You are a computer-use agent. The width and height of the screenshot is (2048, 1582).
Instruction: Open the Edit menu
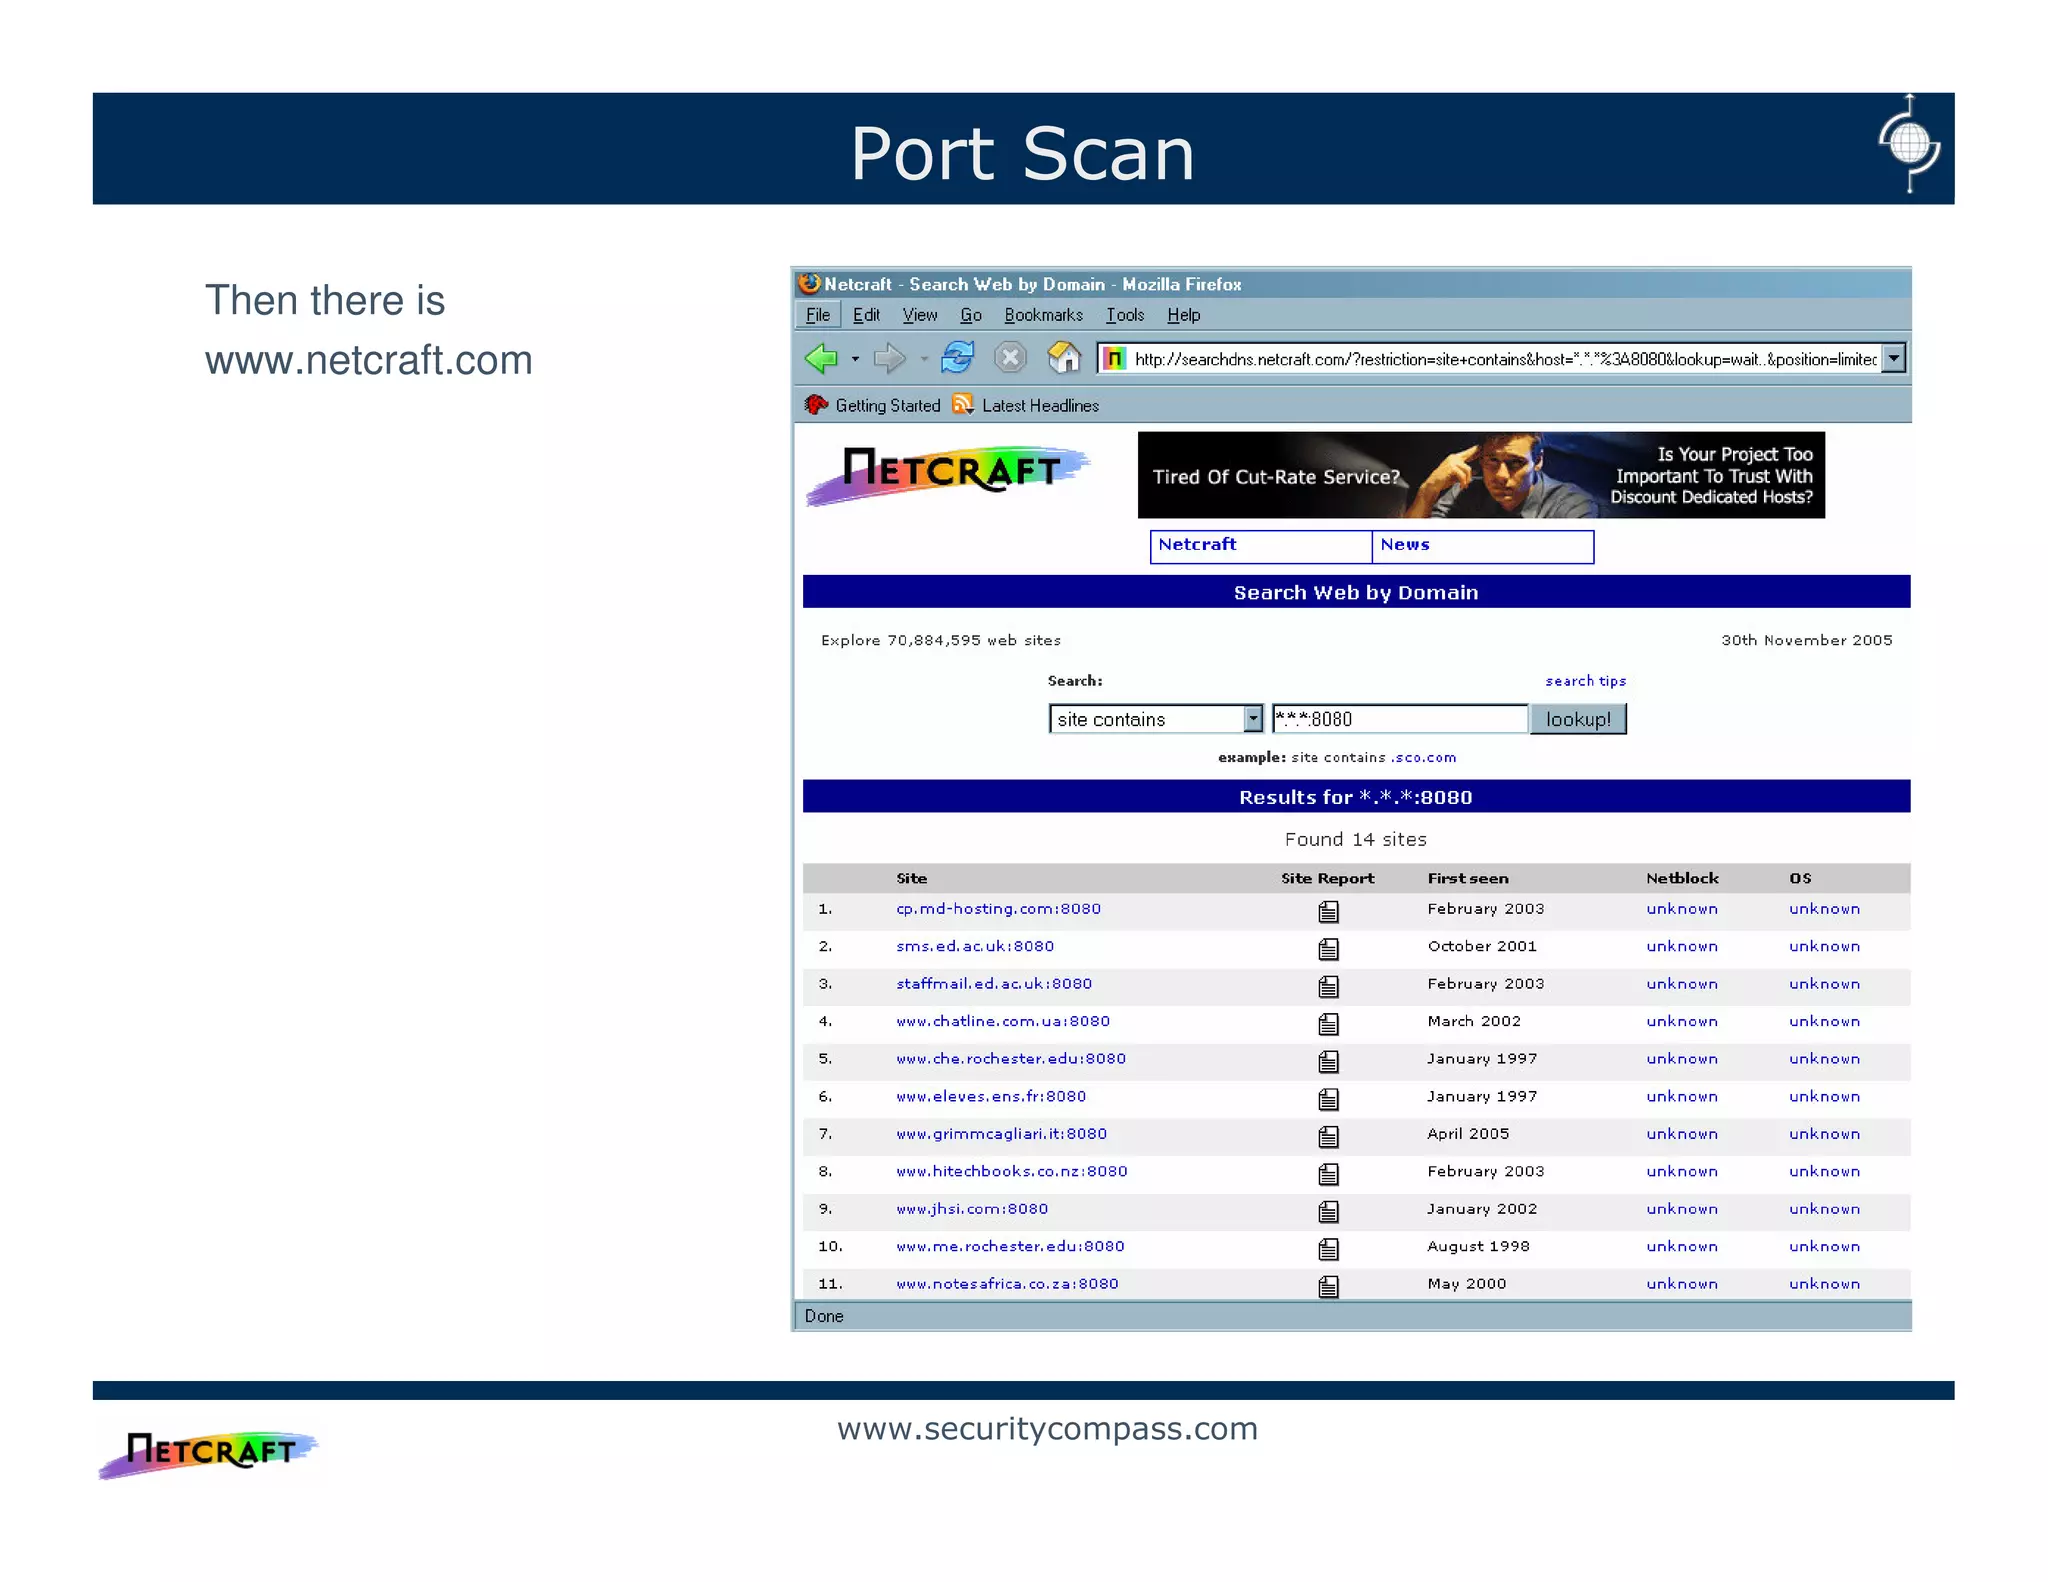(x=866, y=315)
